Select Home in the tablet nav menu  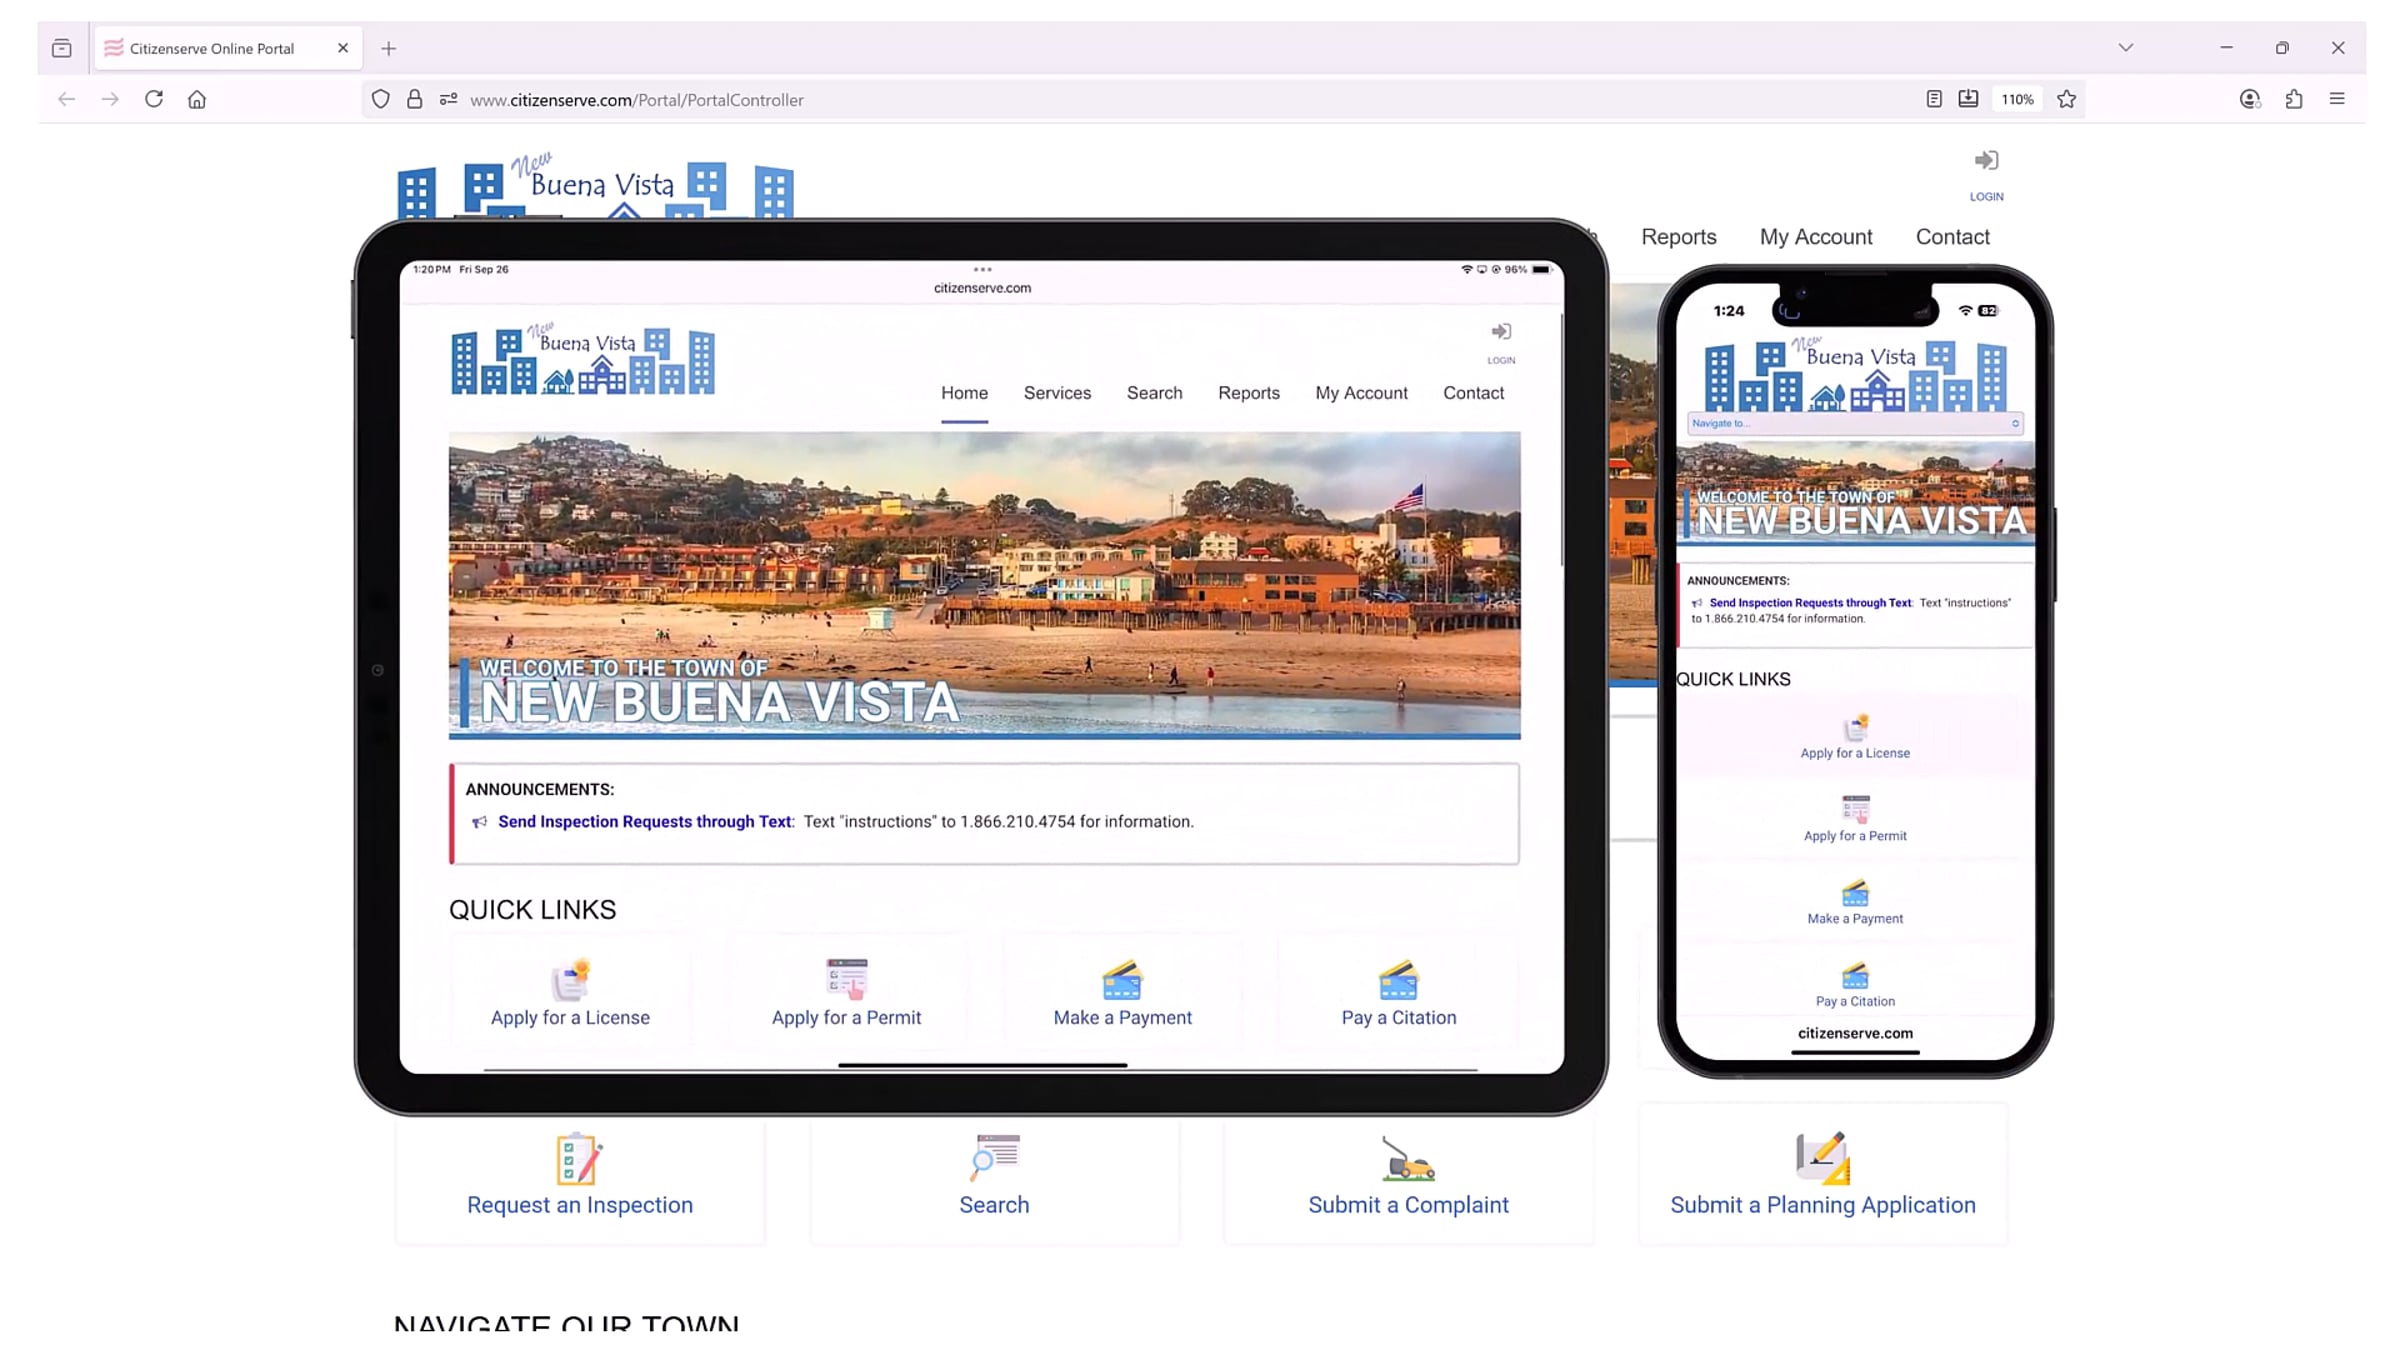click(x=964, y=393)
